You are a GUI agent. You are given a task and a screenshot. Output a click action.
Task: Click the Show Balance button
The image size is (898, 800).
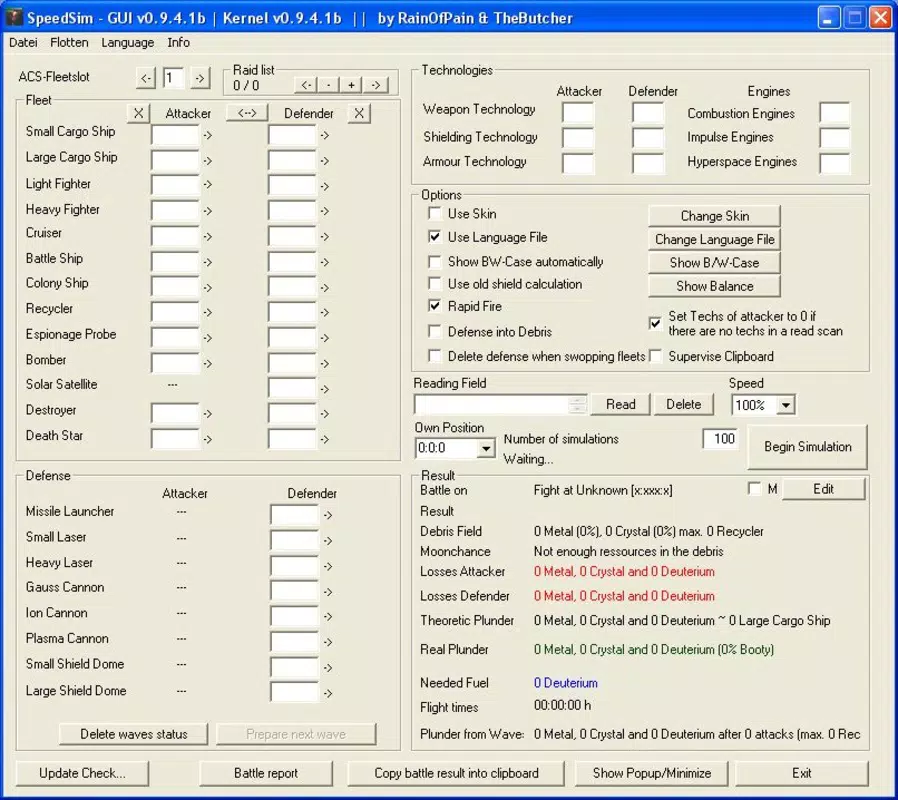714,286
